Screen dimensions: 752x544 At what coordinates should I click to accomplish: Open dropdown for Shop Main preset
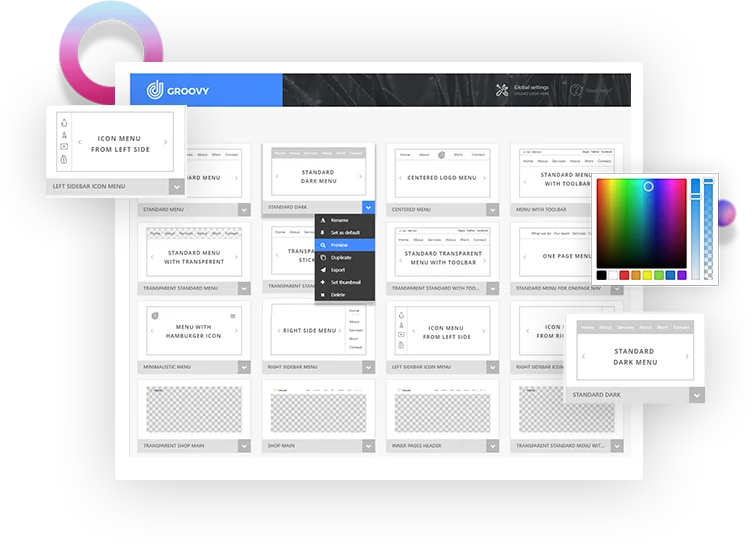point(368,446)
